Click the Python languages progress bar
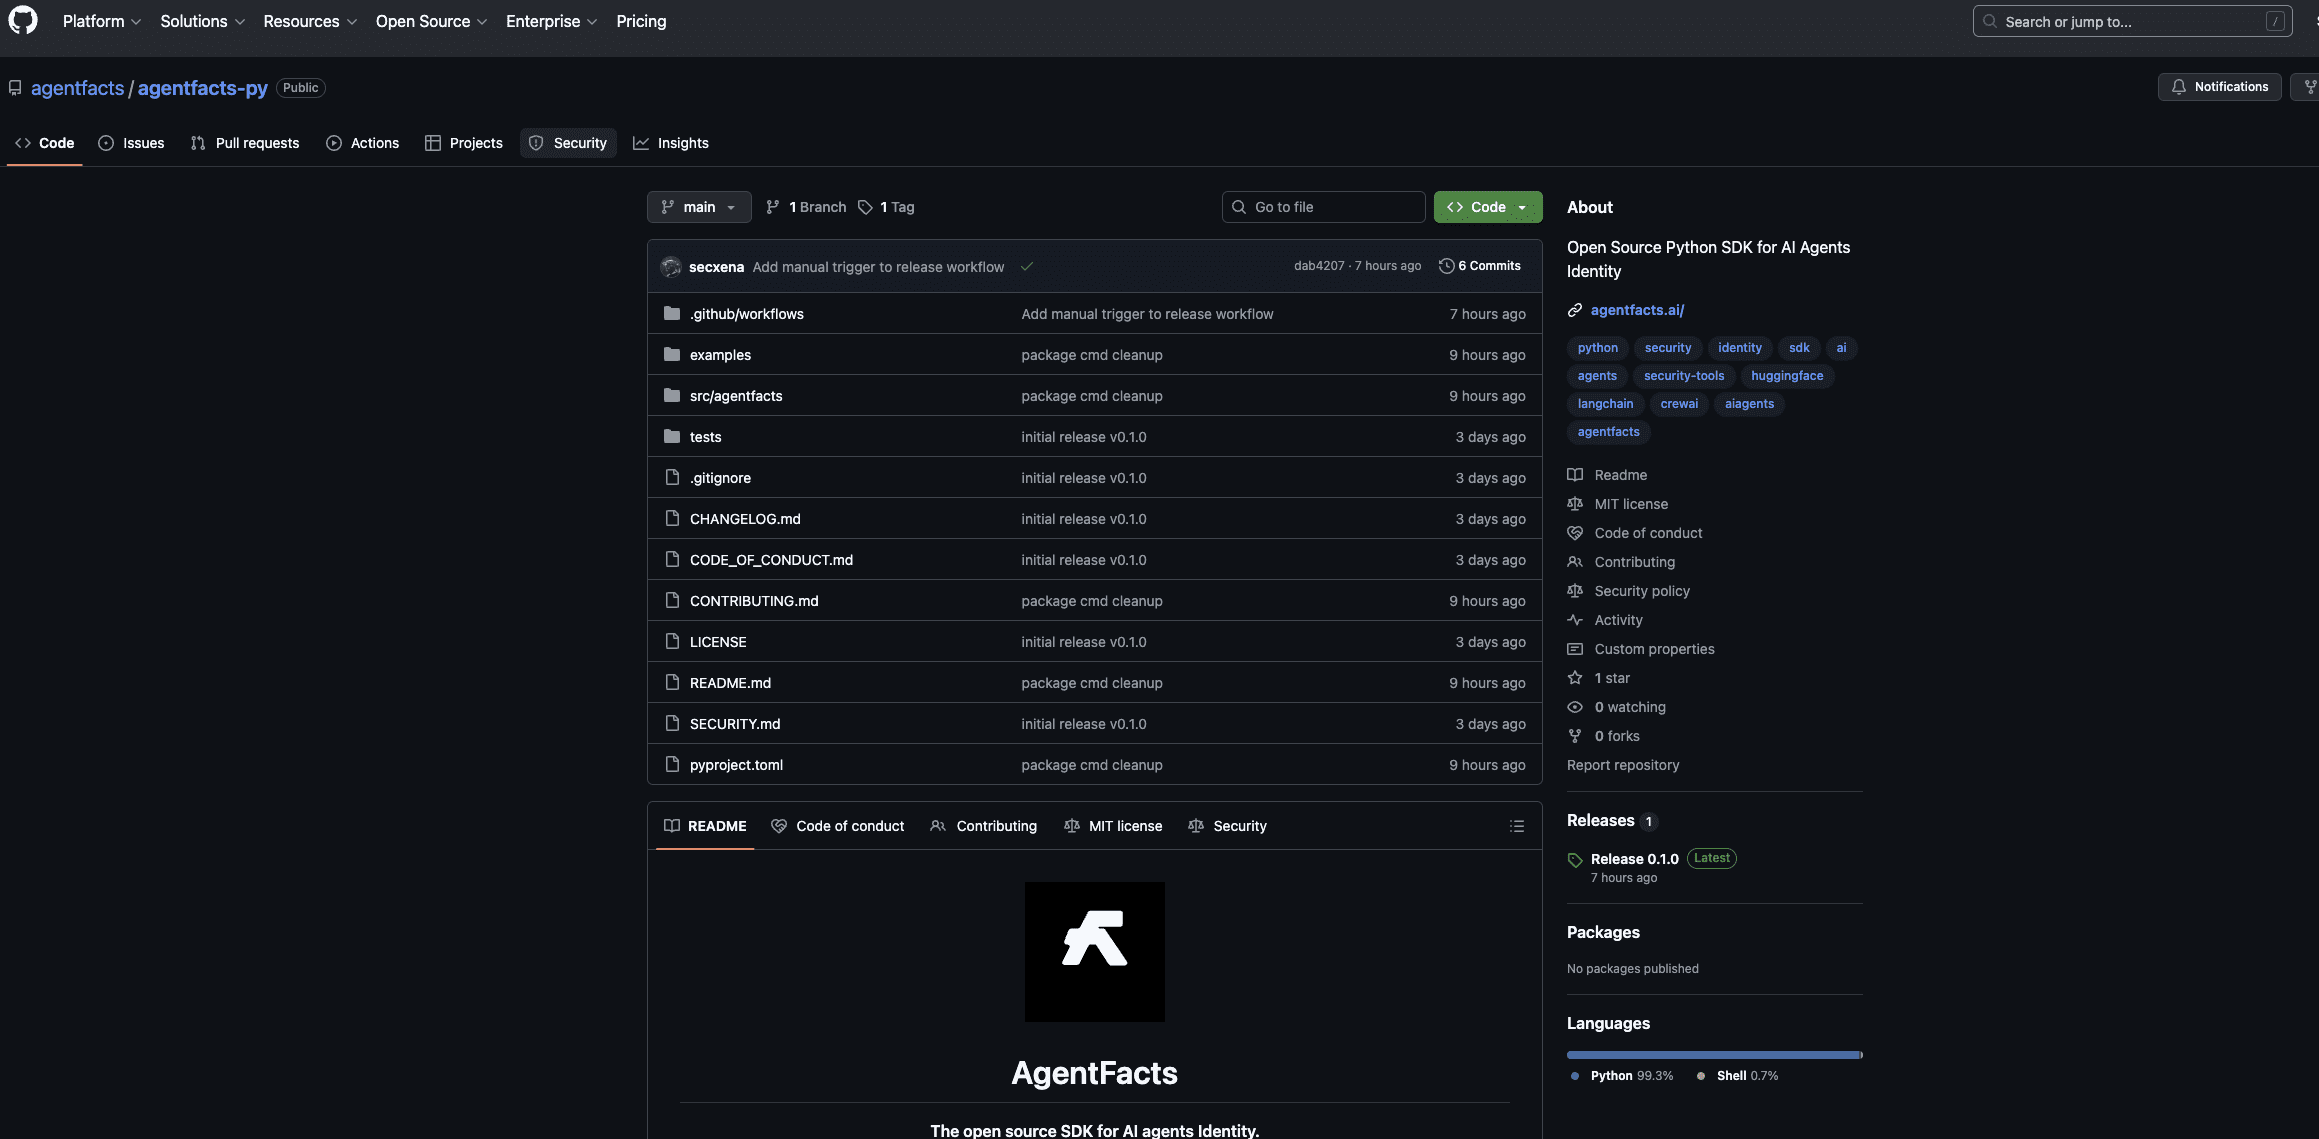This screenshot has height=1139, width=2319. [x=1700, y=1055]
